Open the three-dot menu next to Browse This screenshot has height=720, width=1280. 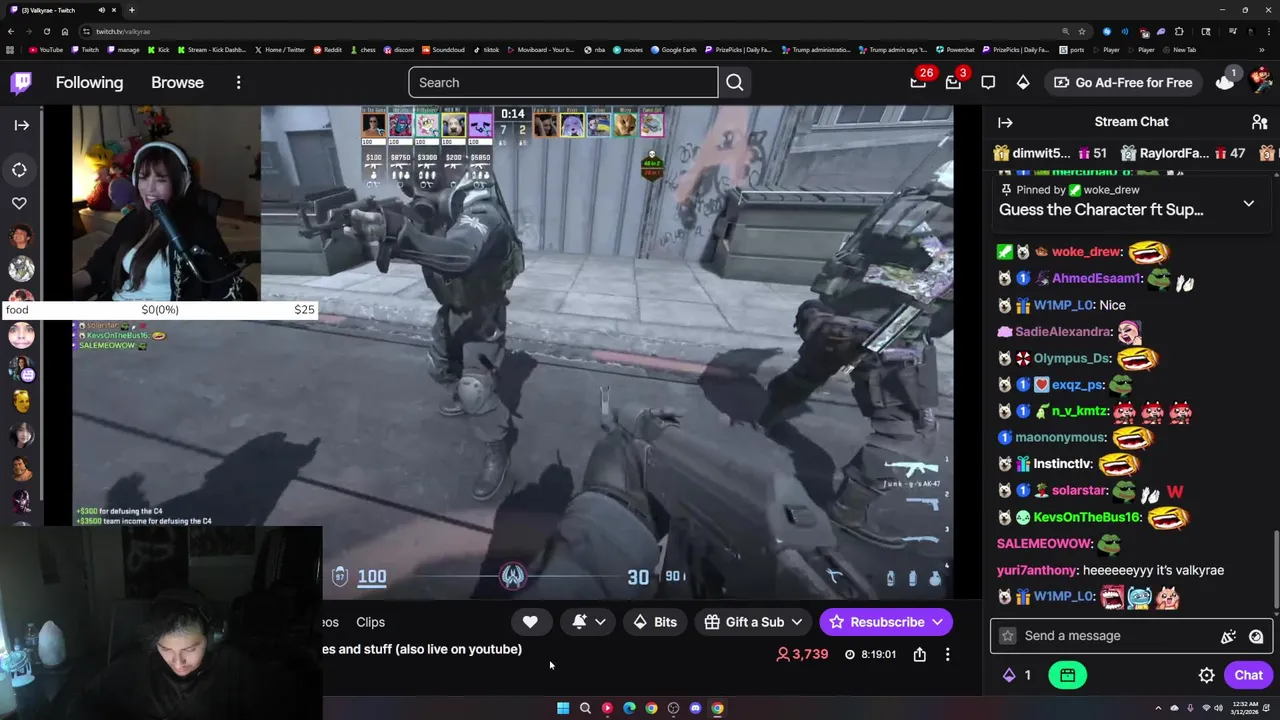pyautogui.click(x=238, y=82)
